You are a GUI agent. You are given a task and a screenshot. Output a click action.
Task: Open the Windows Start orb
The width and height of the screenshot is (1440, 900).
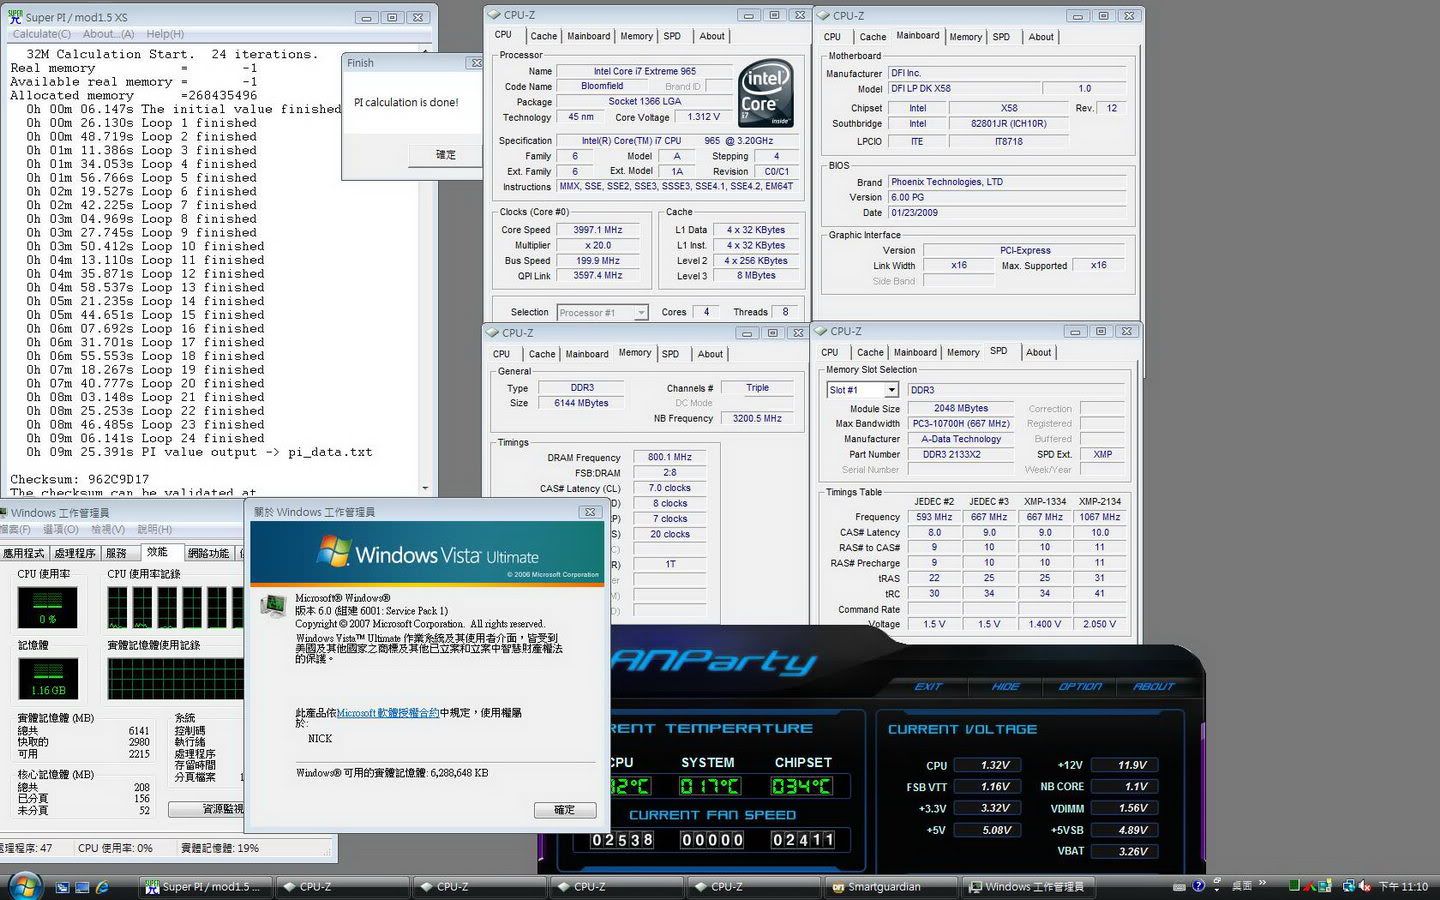click(x=24, y=886)
